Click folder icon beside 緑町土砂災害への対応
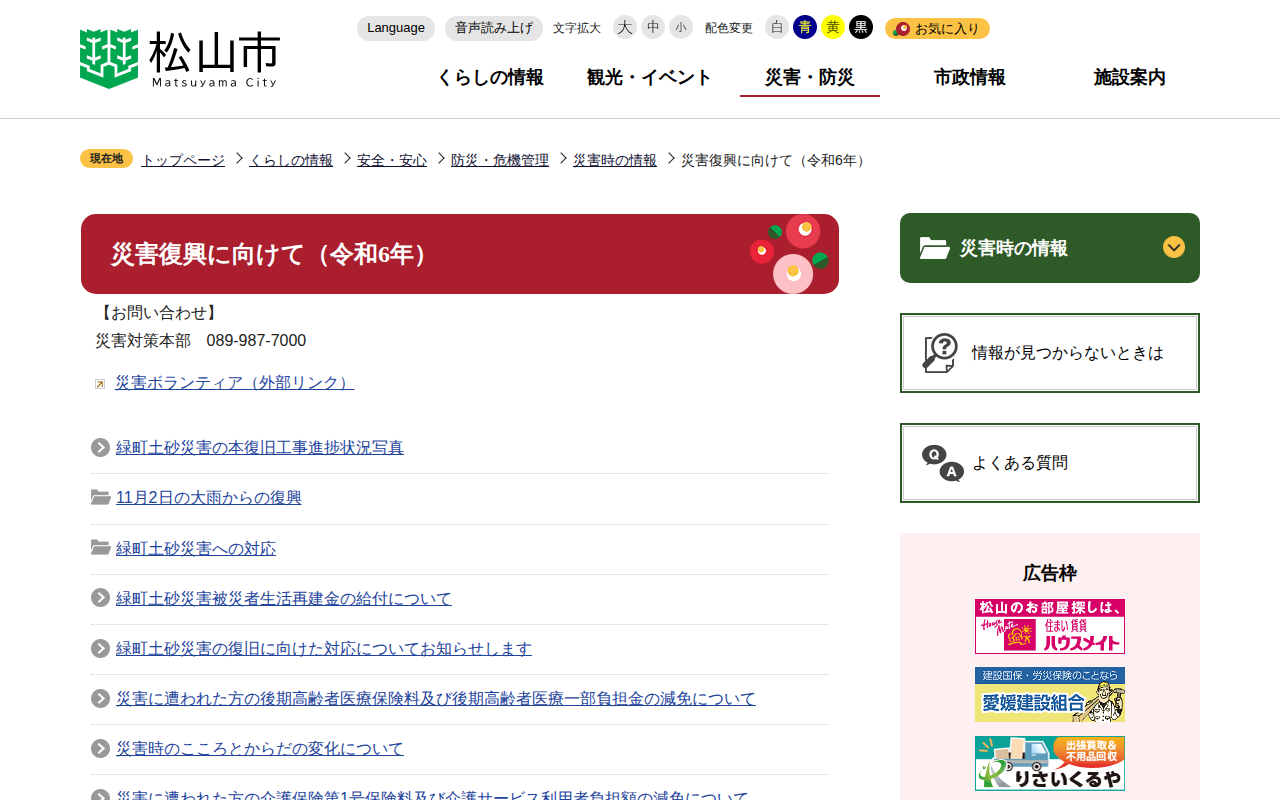Viewport: 1280px width, 800px height. click(x=100, y=547)
